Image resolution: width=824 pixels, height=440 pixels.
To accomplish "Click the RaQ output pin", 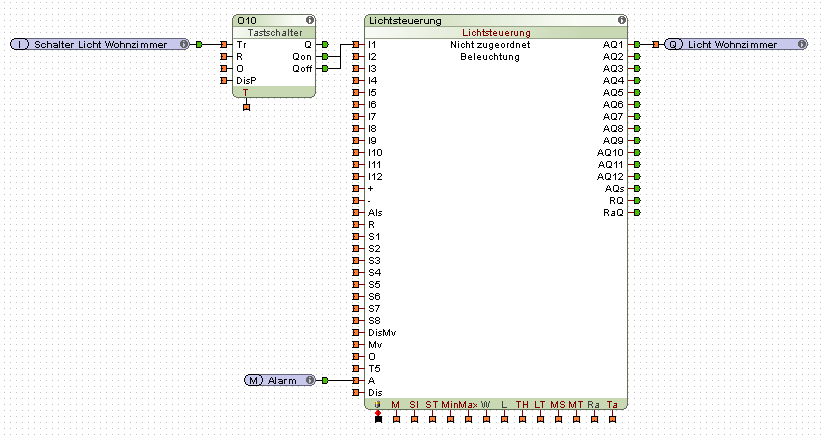I will coord(637,213).
